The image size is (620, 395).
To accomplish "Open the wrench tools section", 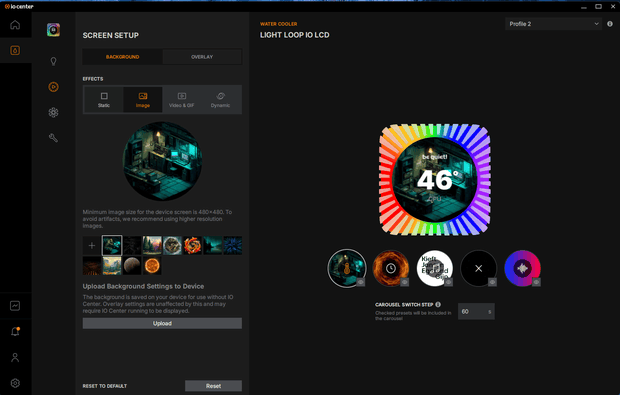I will [x=53, y=138].
